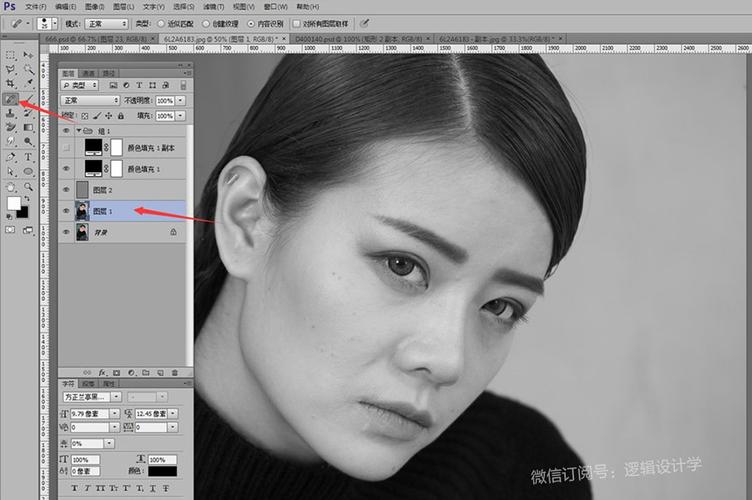The height and width of the screenshot is (500, 752).
Task: Hide the 图层 1 layer
Action: [66, 211]
